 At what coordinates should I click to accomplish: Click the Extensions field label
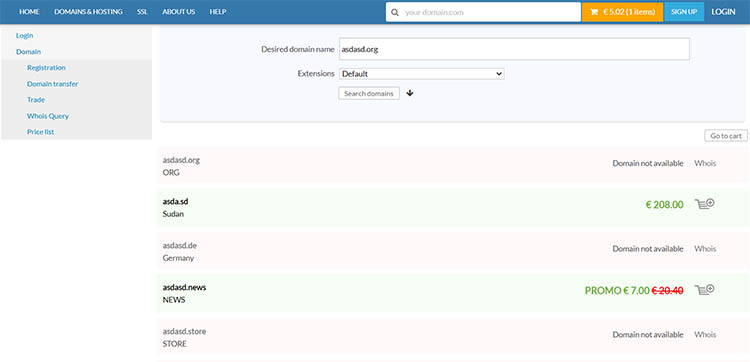pos(316,74)
